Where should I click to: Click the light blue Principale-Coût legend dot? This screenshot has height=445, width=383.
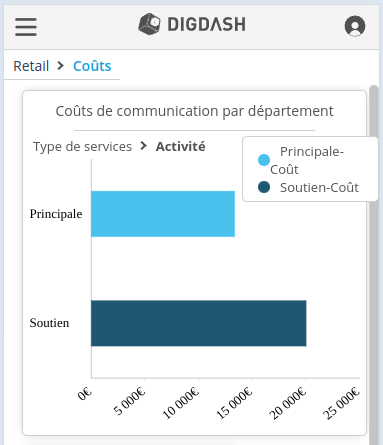264,160
